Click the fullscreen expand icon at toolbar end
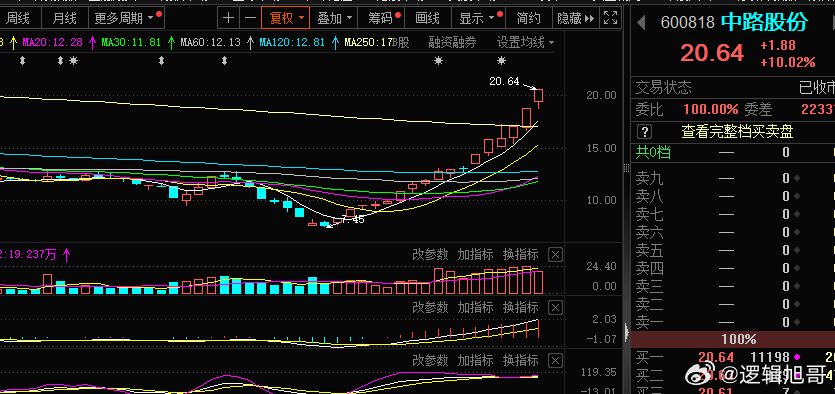 pos(610,19)
